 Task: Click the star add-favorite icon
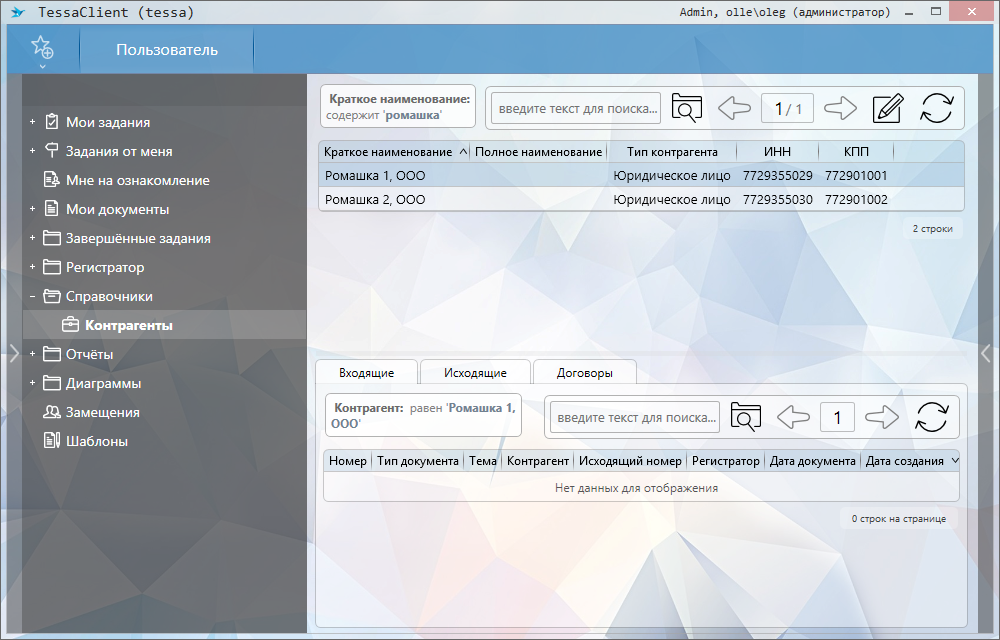(41, 48)
